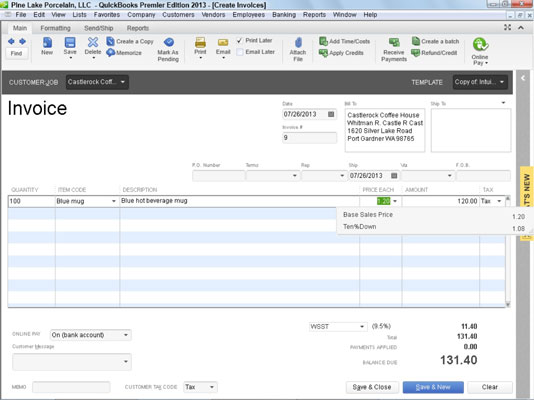The width and height of the screenshot is (534, 400).
Task: Click the Save invoice toolbar icon
Action: click(x=70, y=42)
